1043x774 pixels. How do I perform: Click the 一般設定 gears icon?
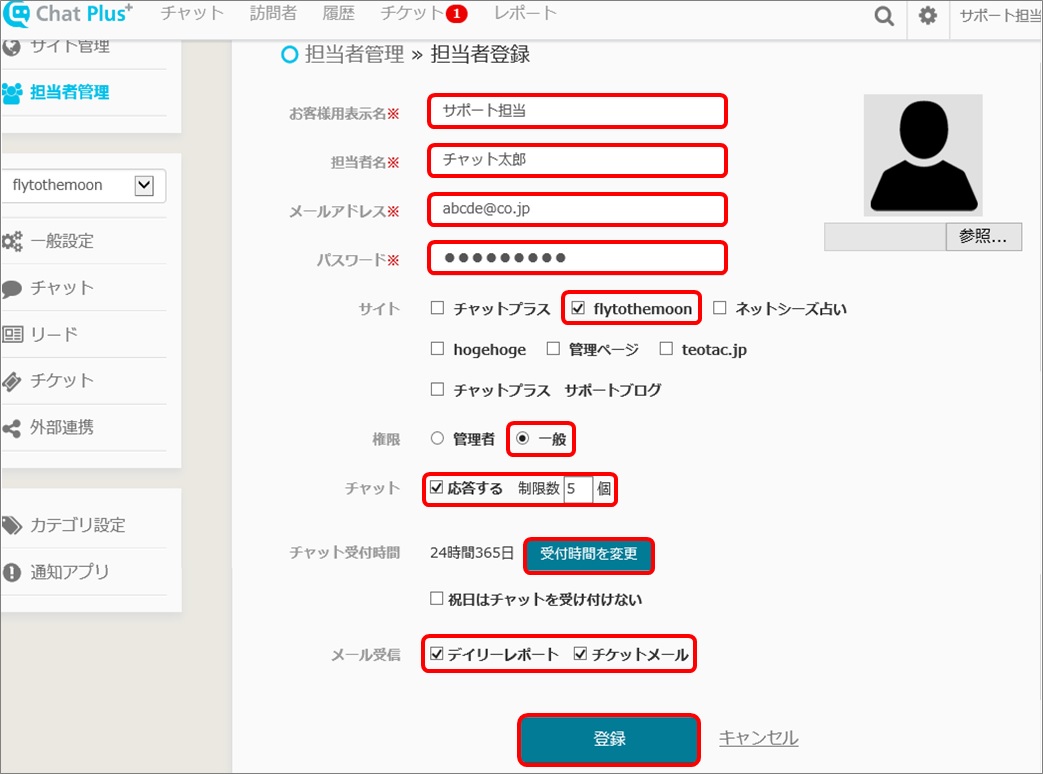point(12,241)
